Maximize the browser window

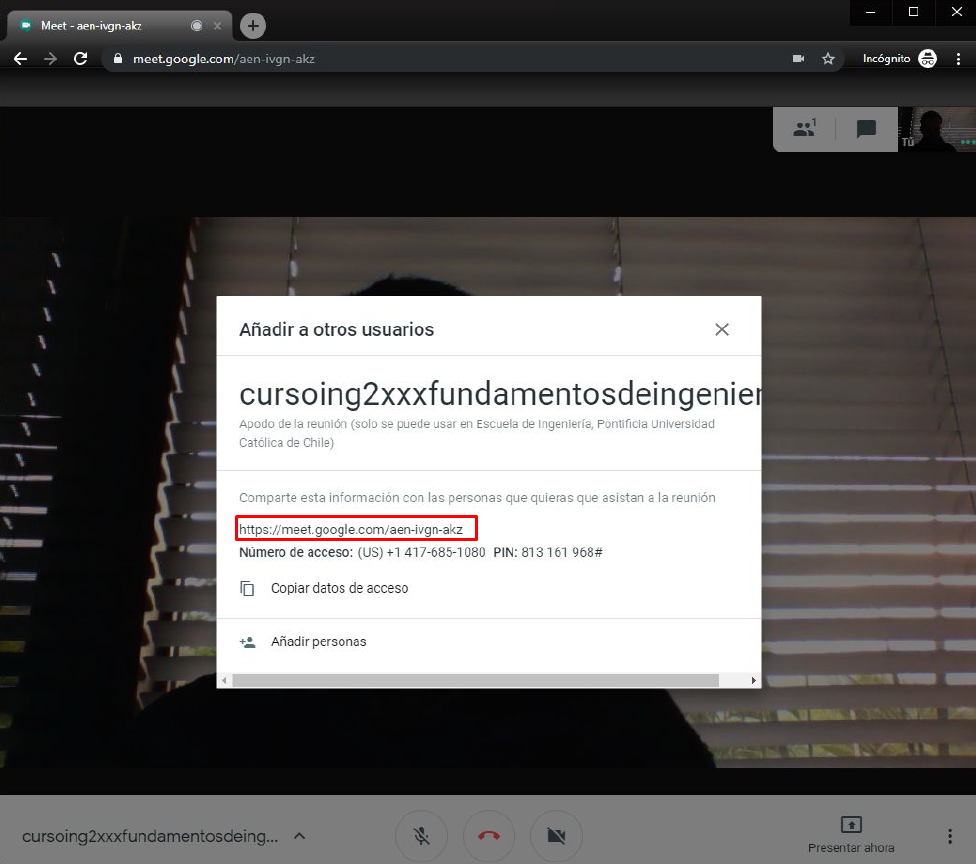[913, 12]
